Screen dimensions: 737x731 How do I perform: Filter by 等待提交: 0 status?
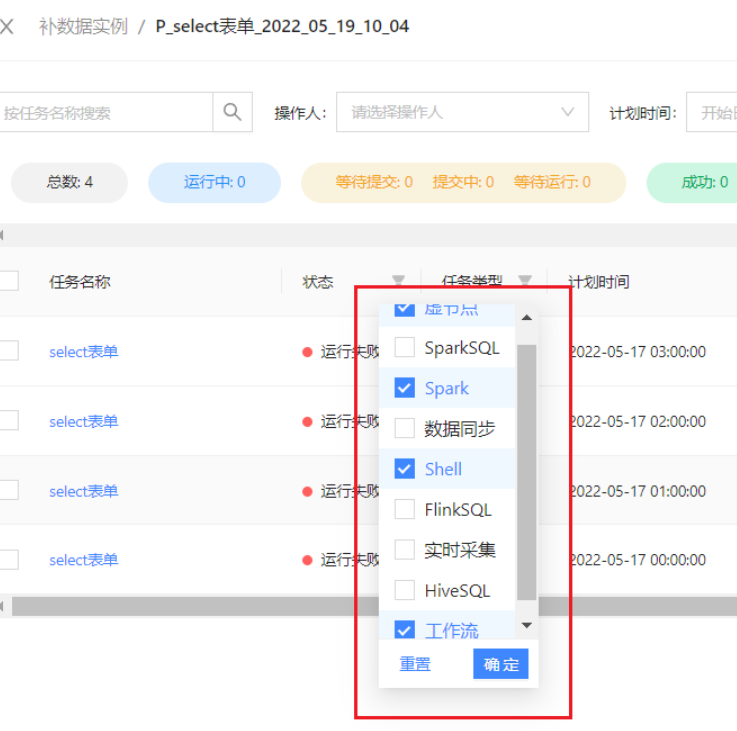[x=374, y=182]
